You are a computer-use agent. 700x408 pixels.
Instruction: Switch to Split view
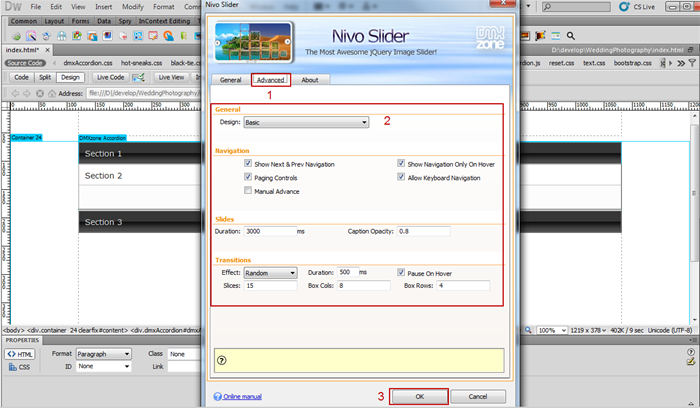(45, 77)
